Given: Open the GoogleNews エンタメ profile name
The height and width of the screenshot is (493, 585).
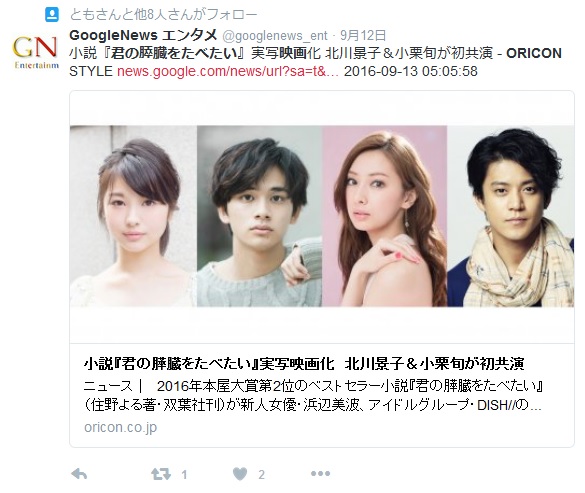Looking at the screenshot, I should (x=143, y=35).
